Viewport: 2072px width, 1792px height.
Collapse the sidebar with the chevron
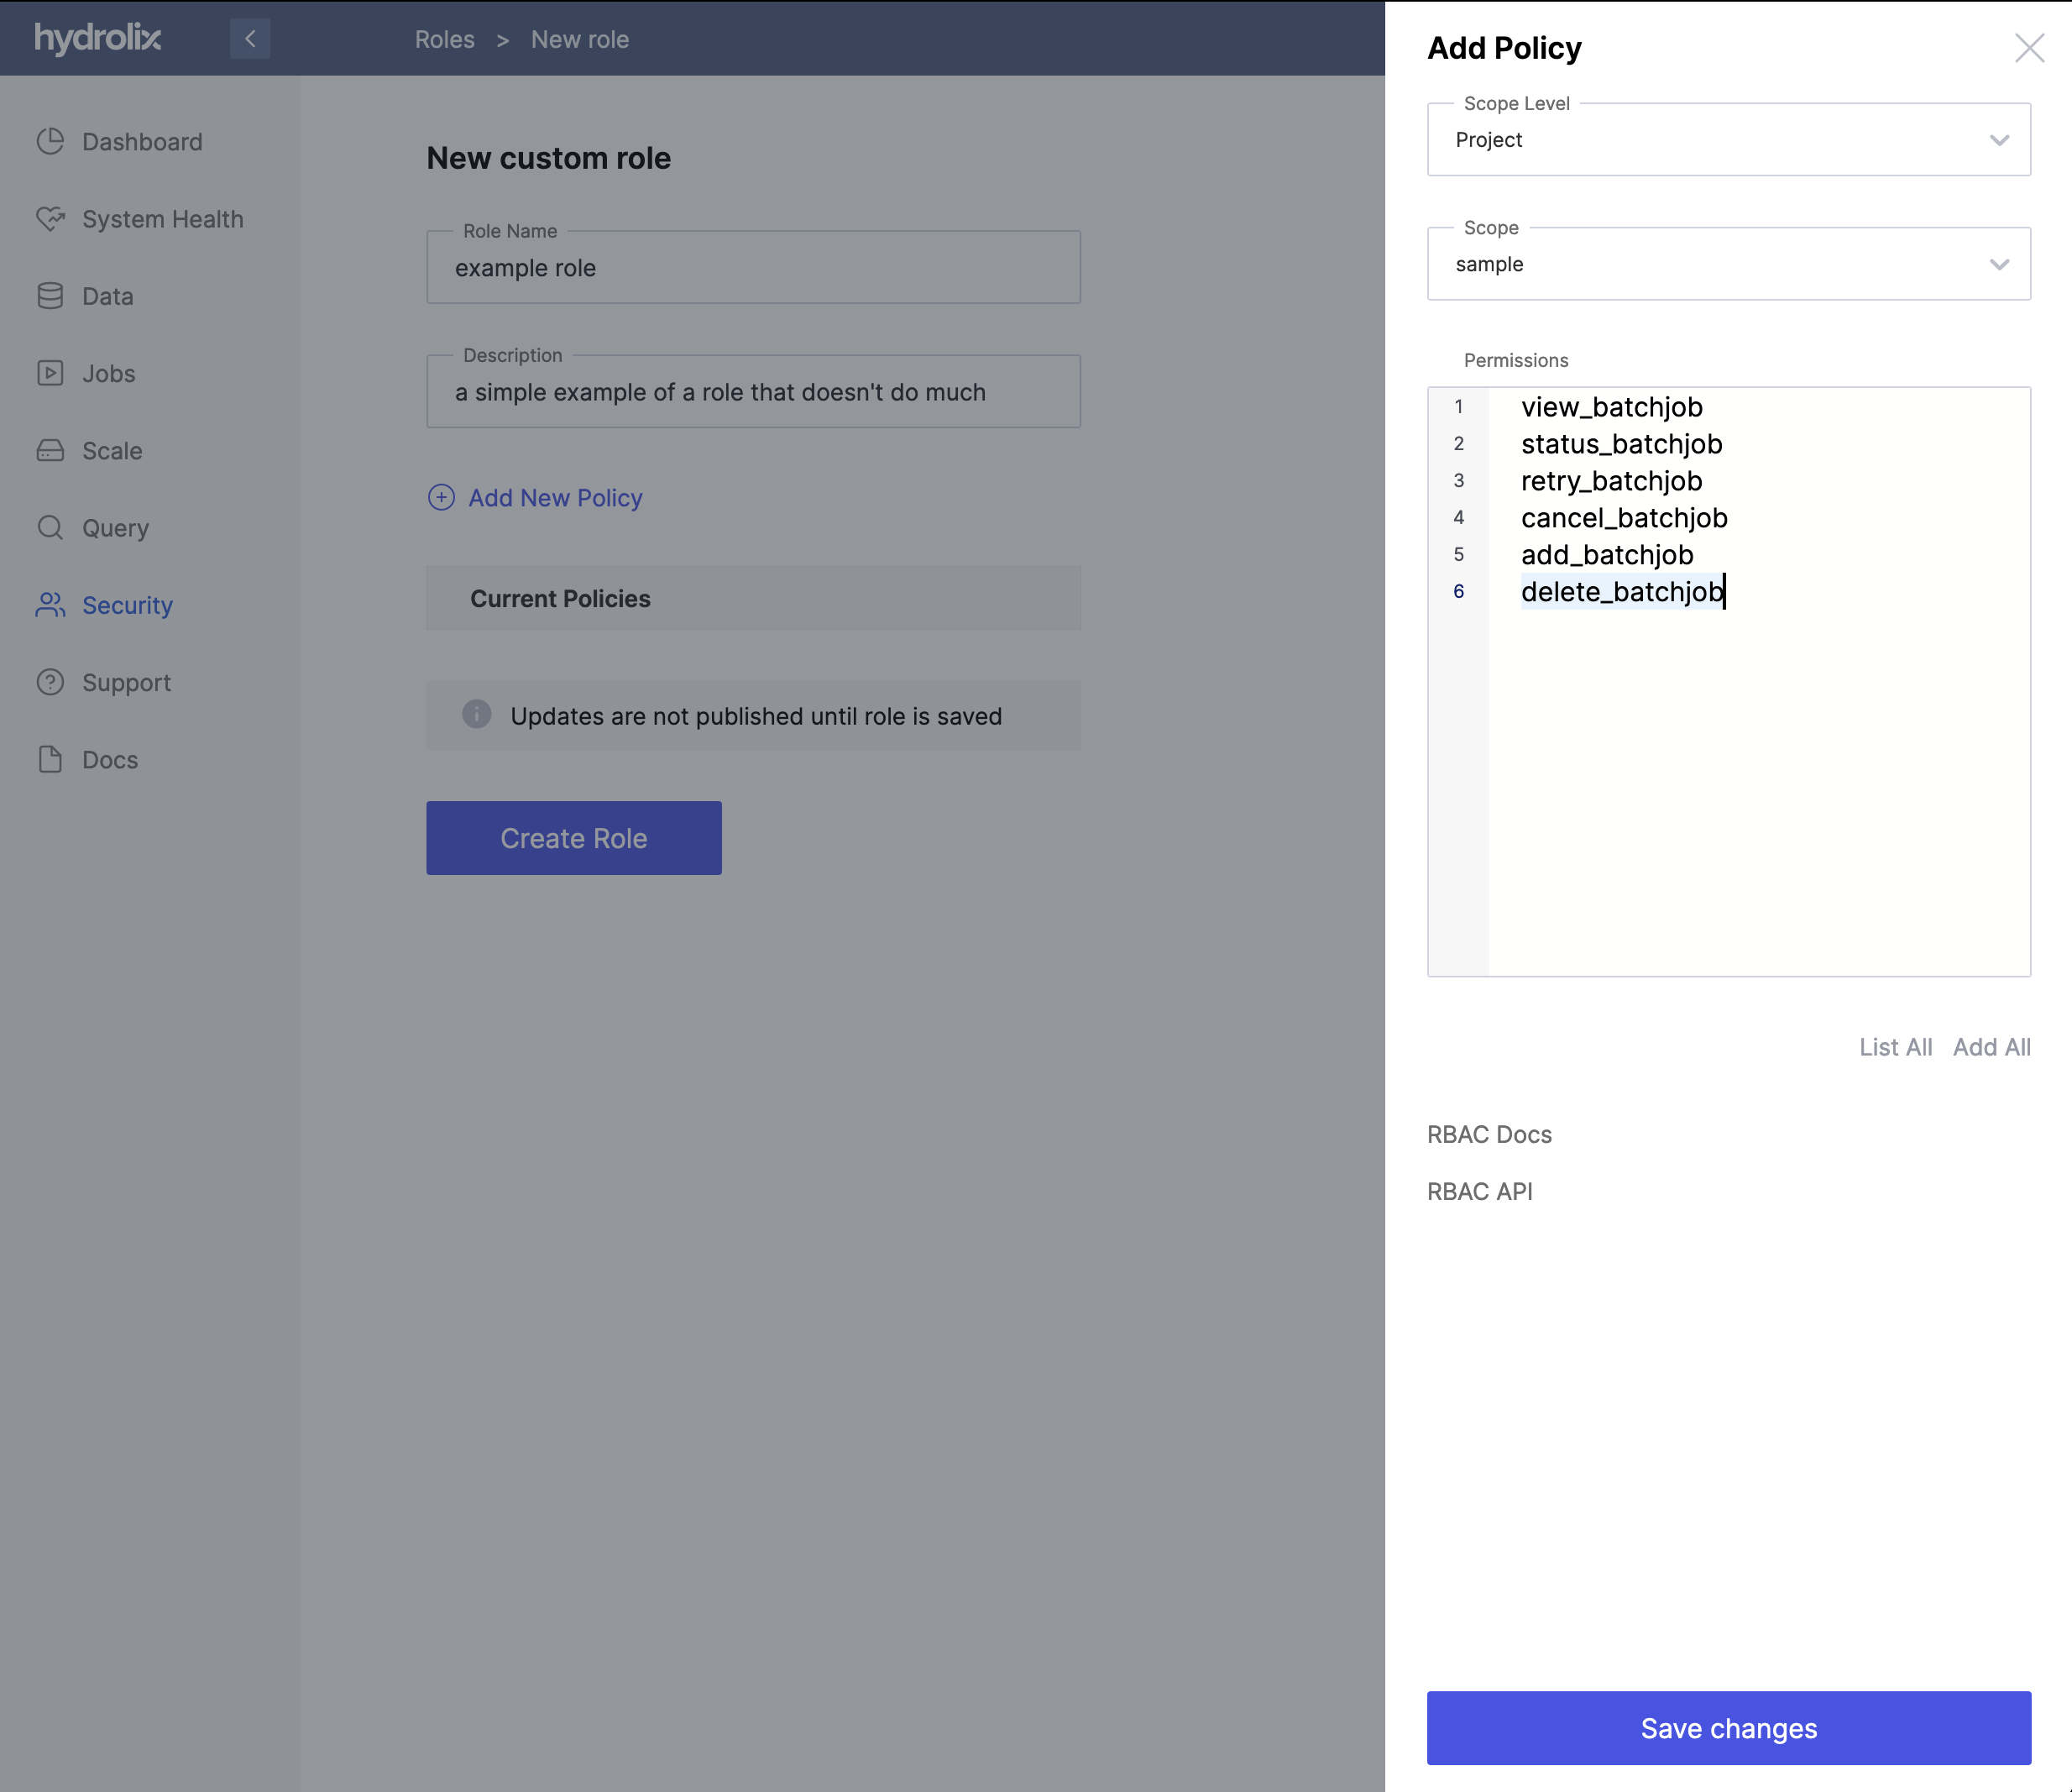(x=250, y=39)
